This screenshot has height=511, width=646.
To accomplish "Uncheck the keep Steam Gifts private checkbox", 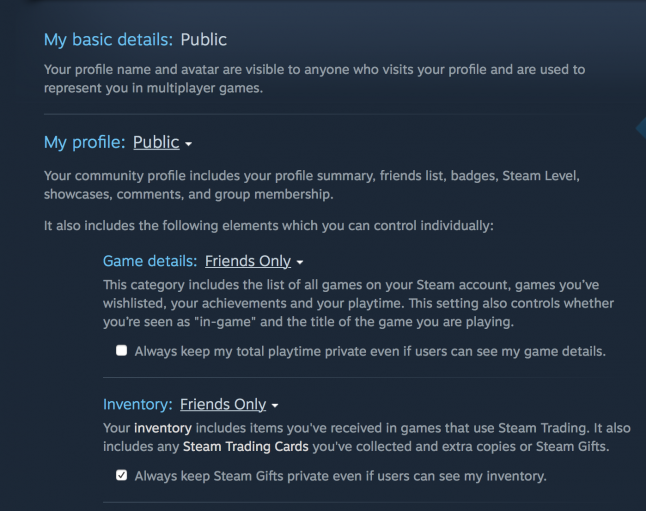I will click(122, 475).
